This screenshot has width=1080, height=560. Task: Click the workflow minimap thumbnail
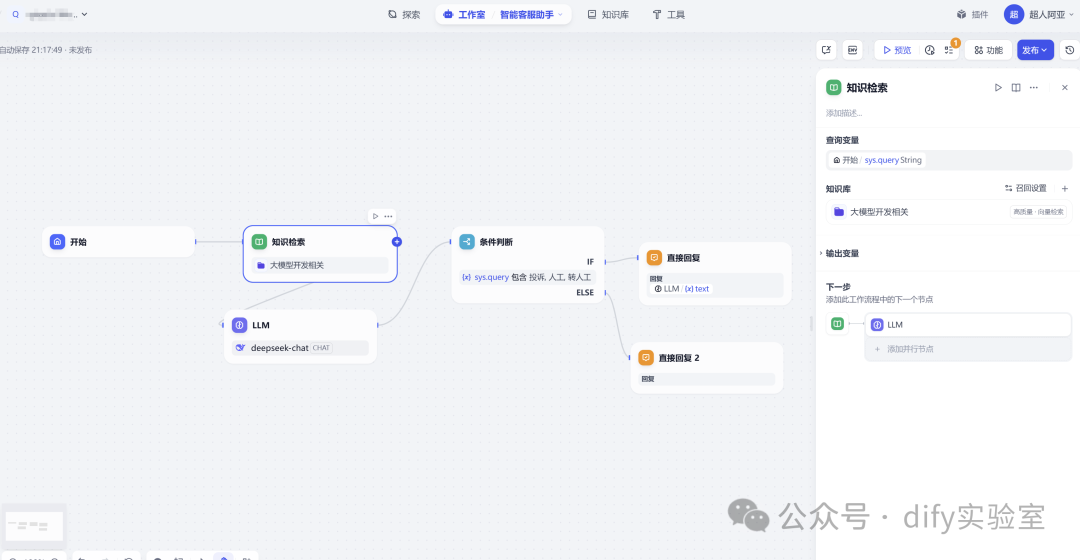tap(33, 525)
